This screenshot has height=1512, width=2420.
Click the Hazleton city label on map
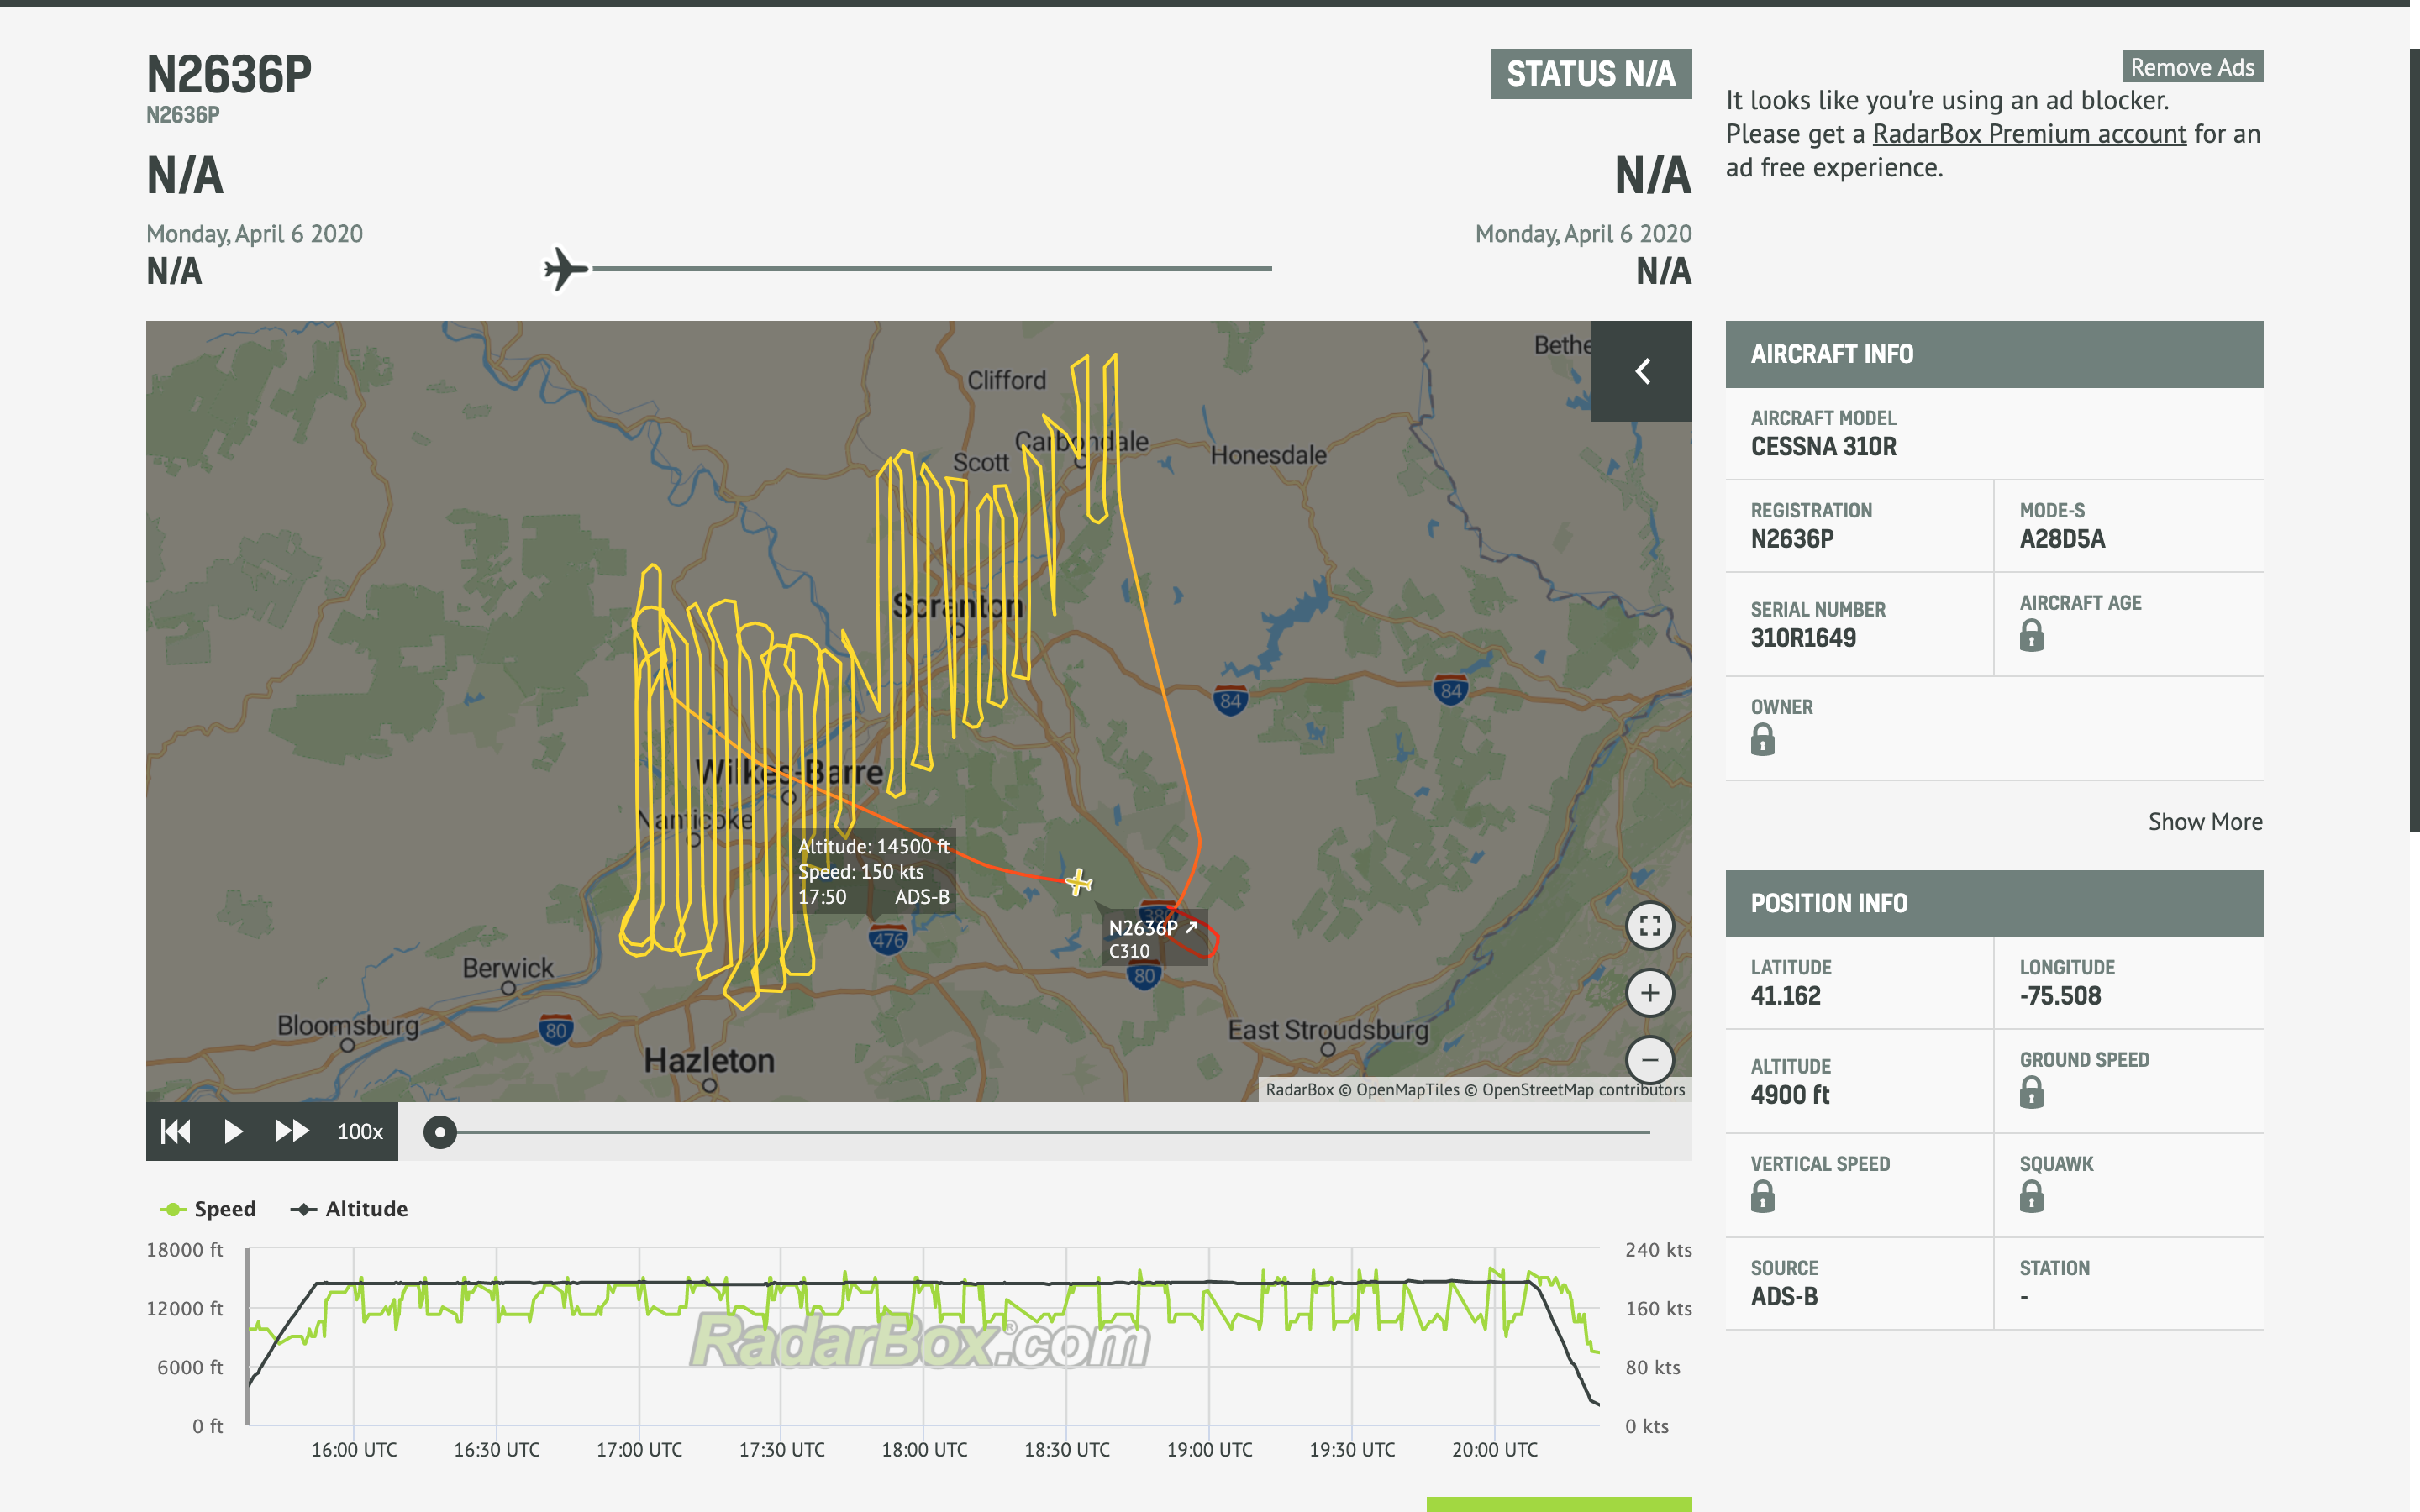709,1061
